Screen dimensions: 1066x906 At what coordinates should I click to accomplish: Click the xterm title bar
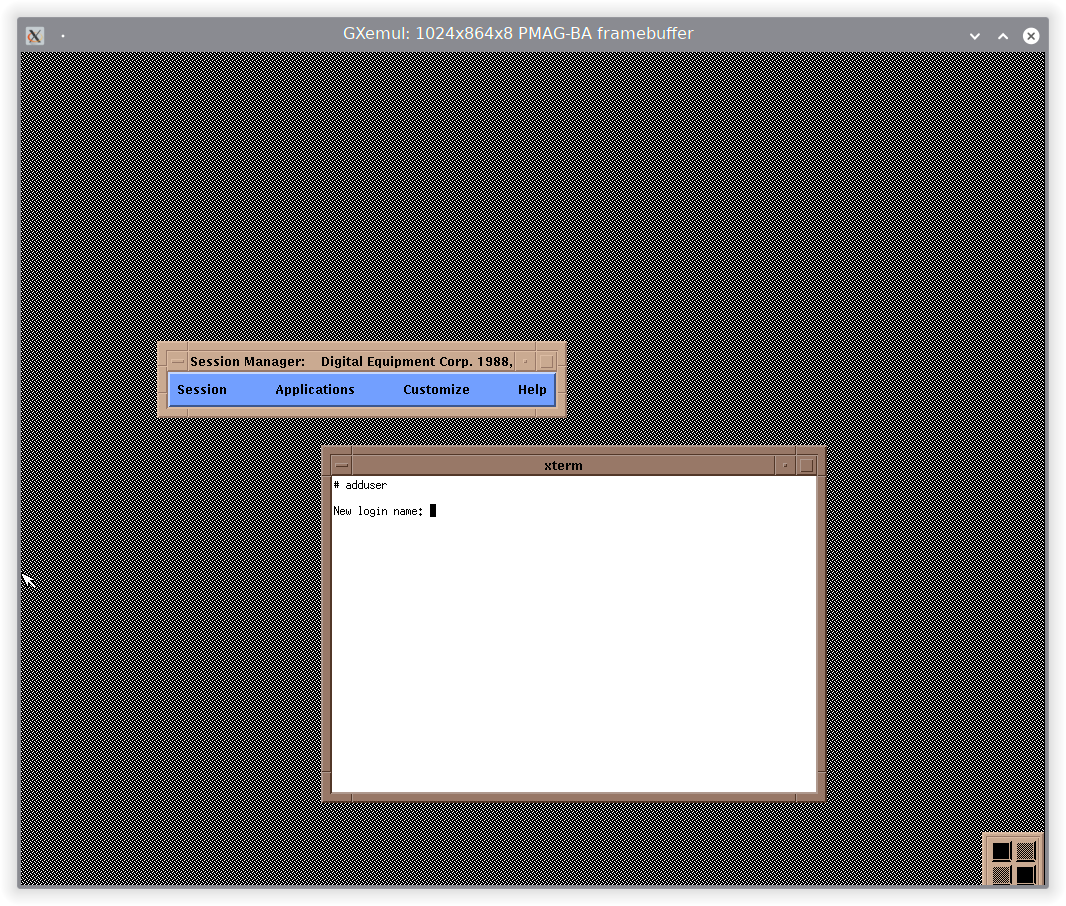pos(563,466)
